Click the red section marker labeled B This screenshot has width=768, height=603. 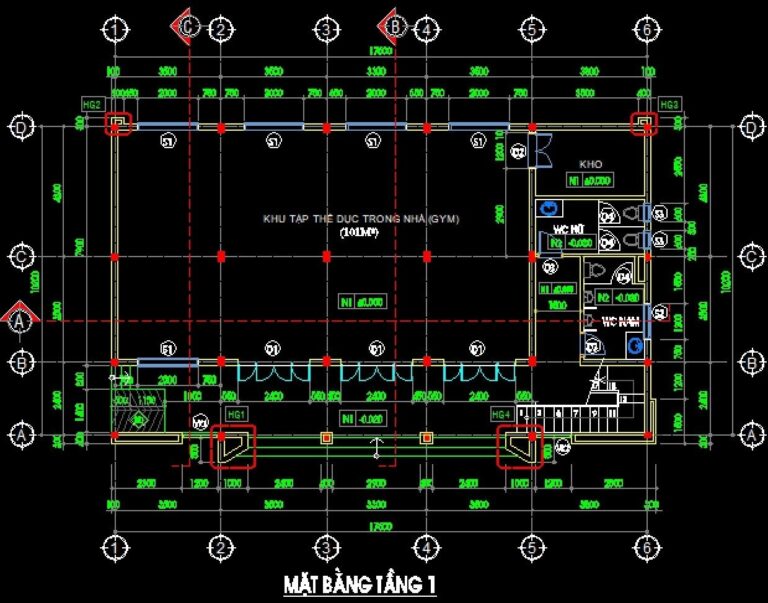394,27
